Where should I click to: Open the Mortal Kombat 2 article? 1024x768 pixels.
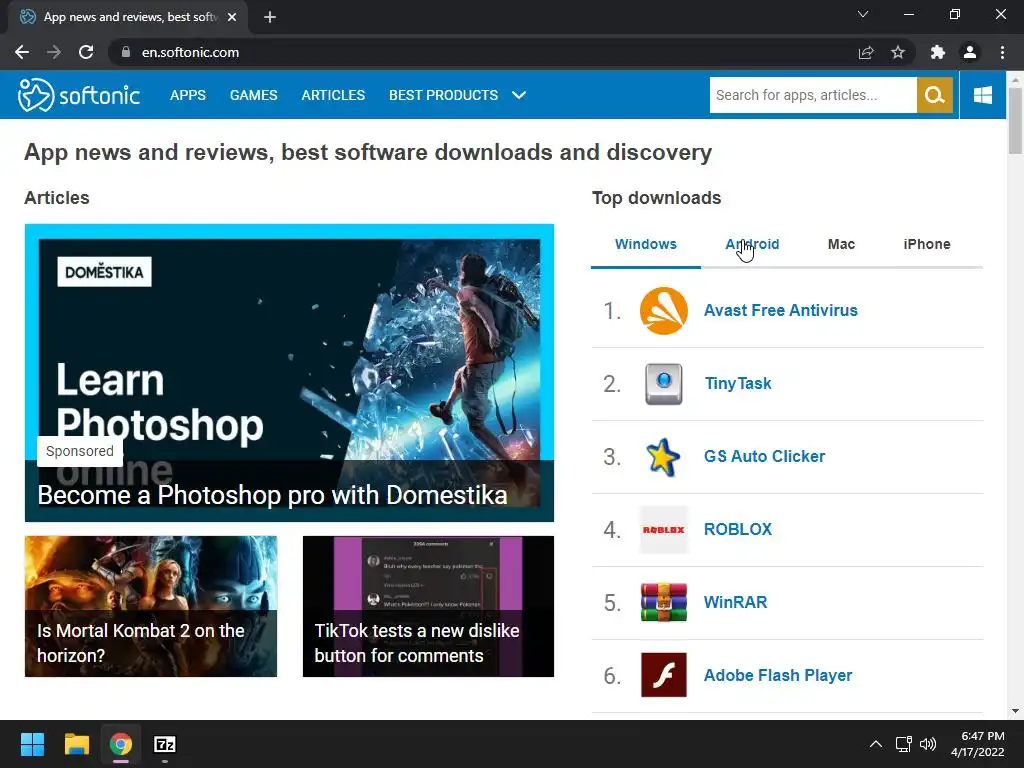pos(151,606)
